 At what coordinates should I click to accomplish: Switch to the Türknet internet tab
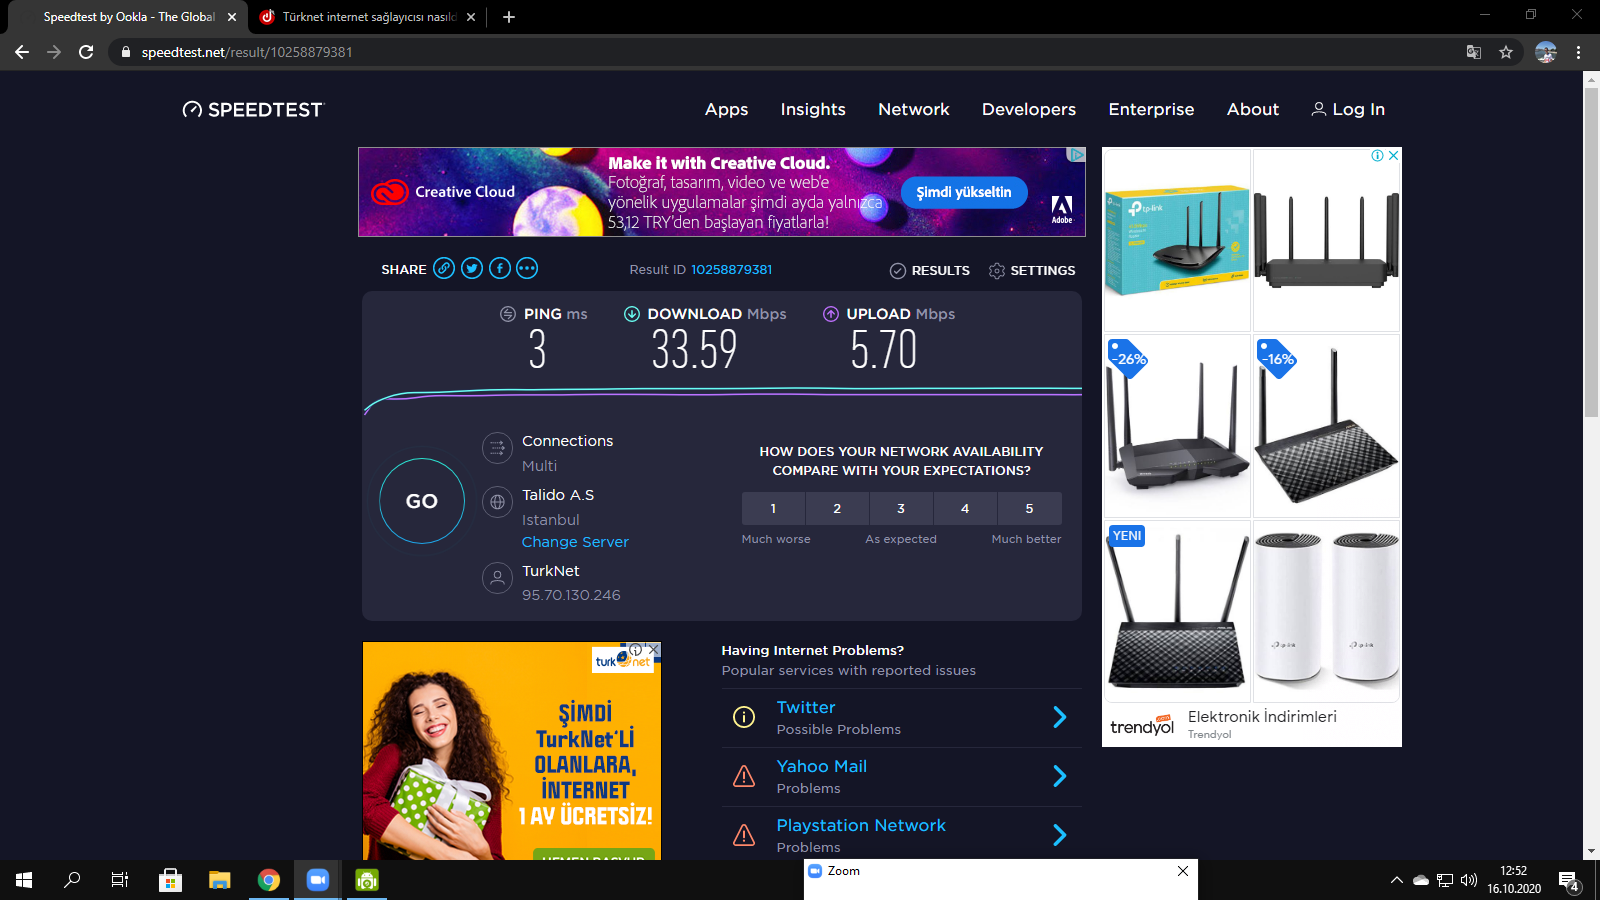point(368,17)
